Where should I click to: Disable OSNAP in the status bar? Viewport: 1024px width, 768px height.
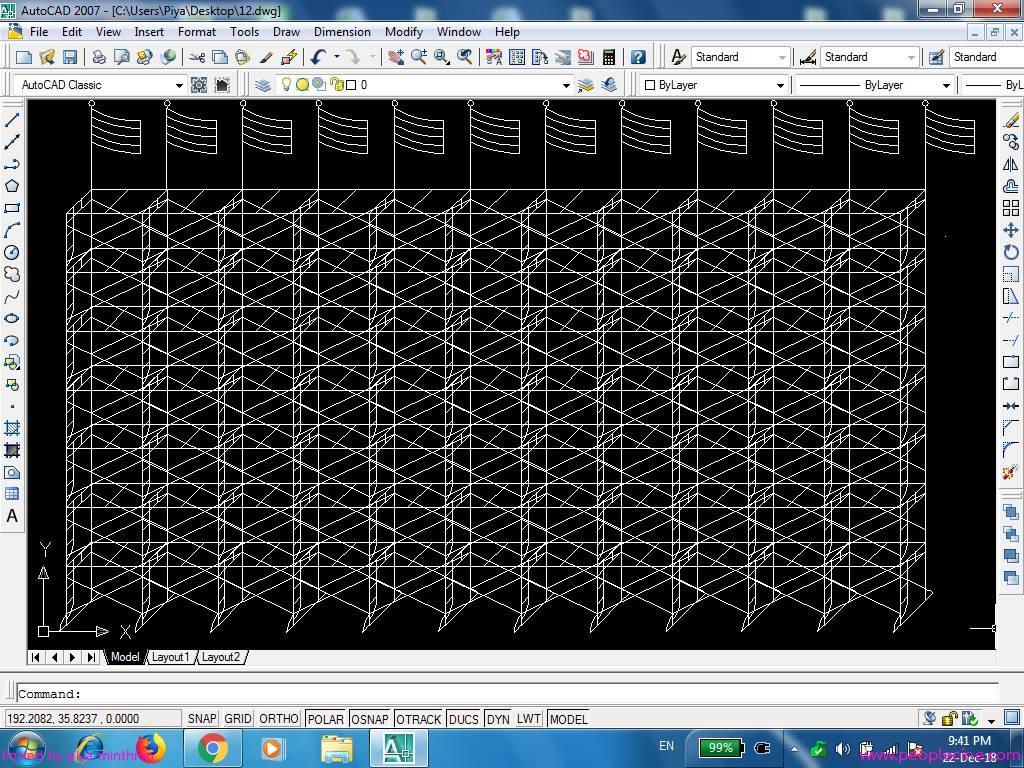tap(369, 718)
